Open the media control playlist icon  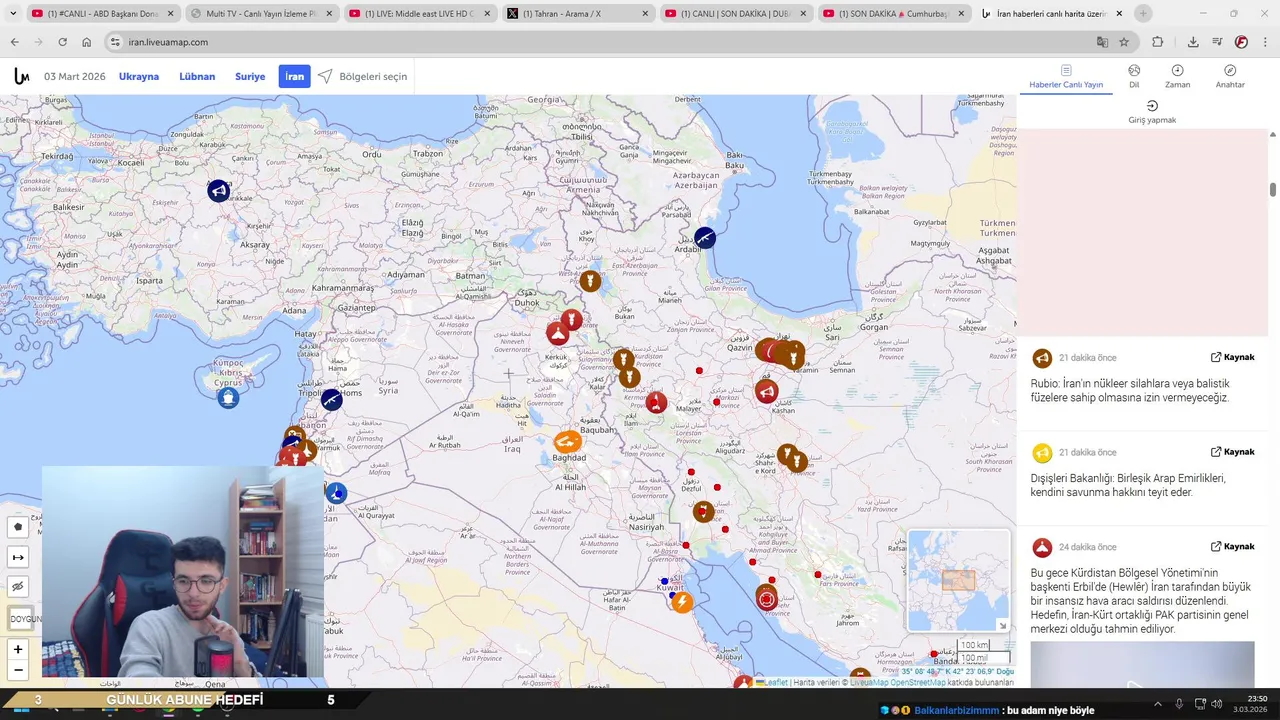(x=1217, y=42)
